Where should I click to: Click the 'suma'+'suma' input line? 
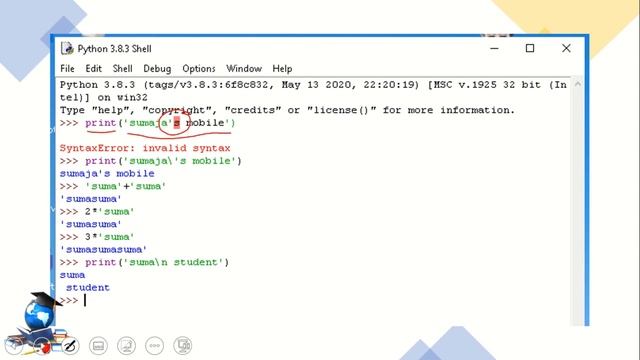click(x=113, y=186)
